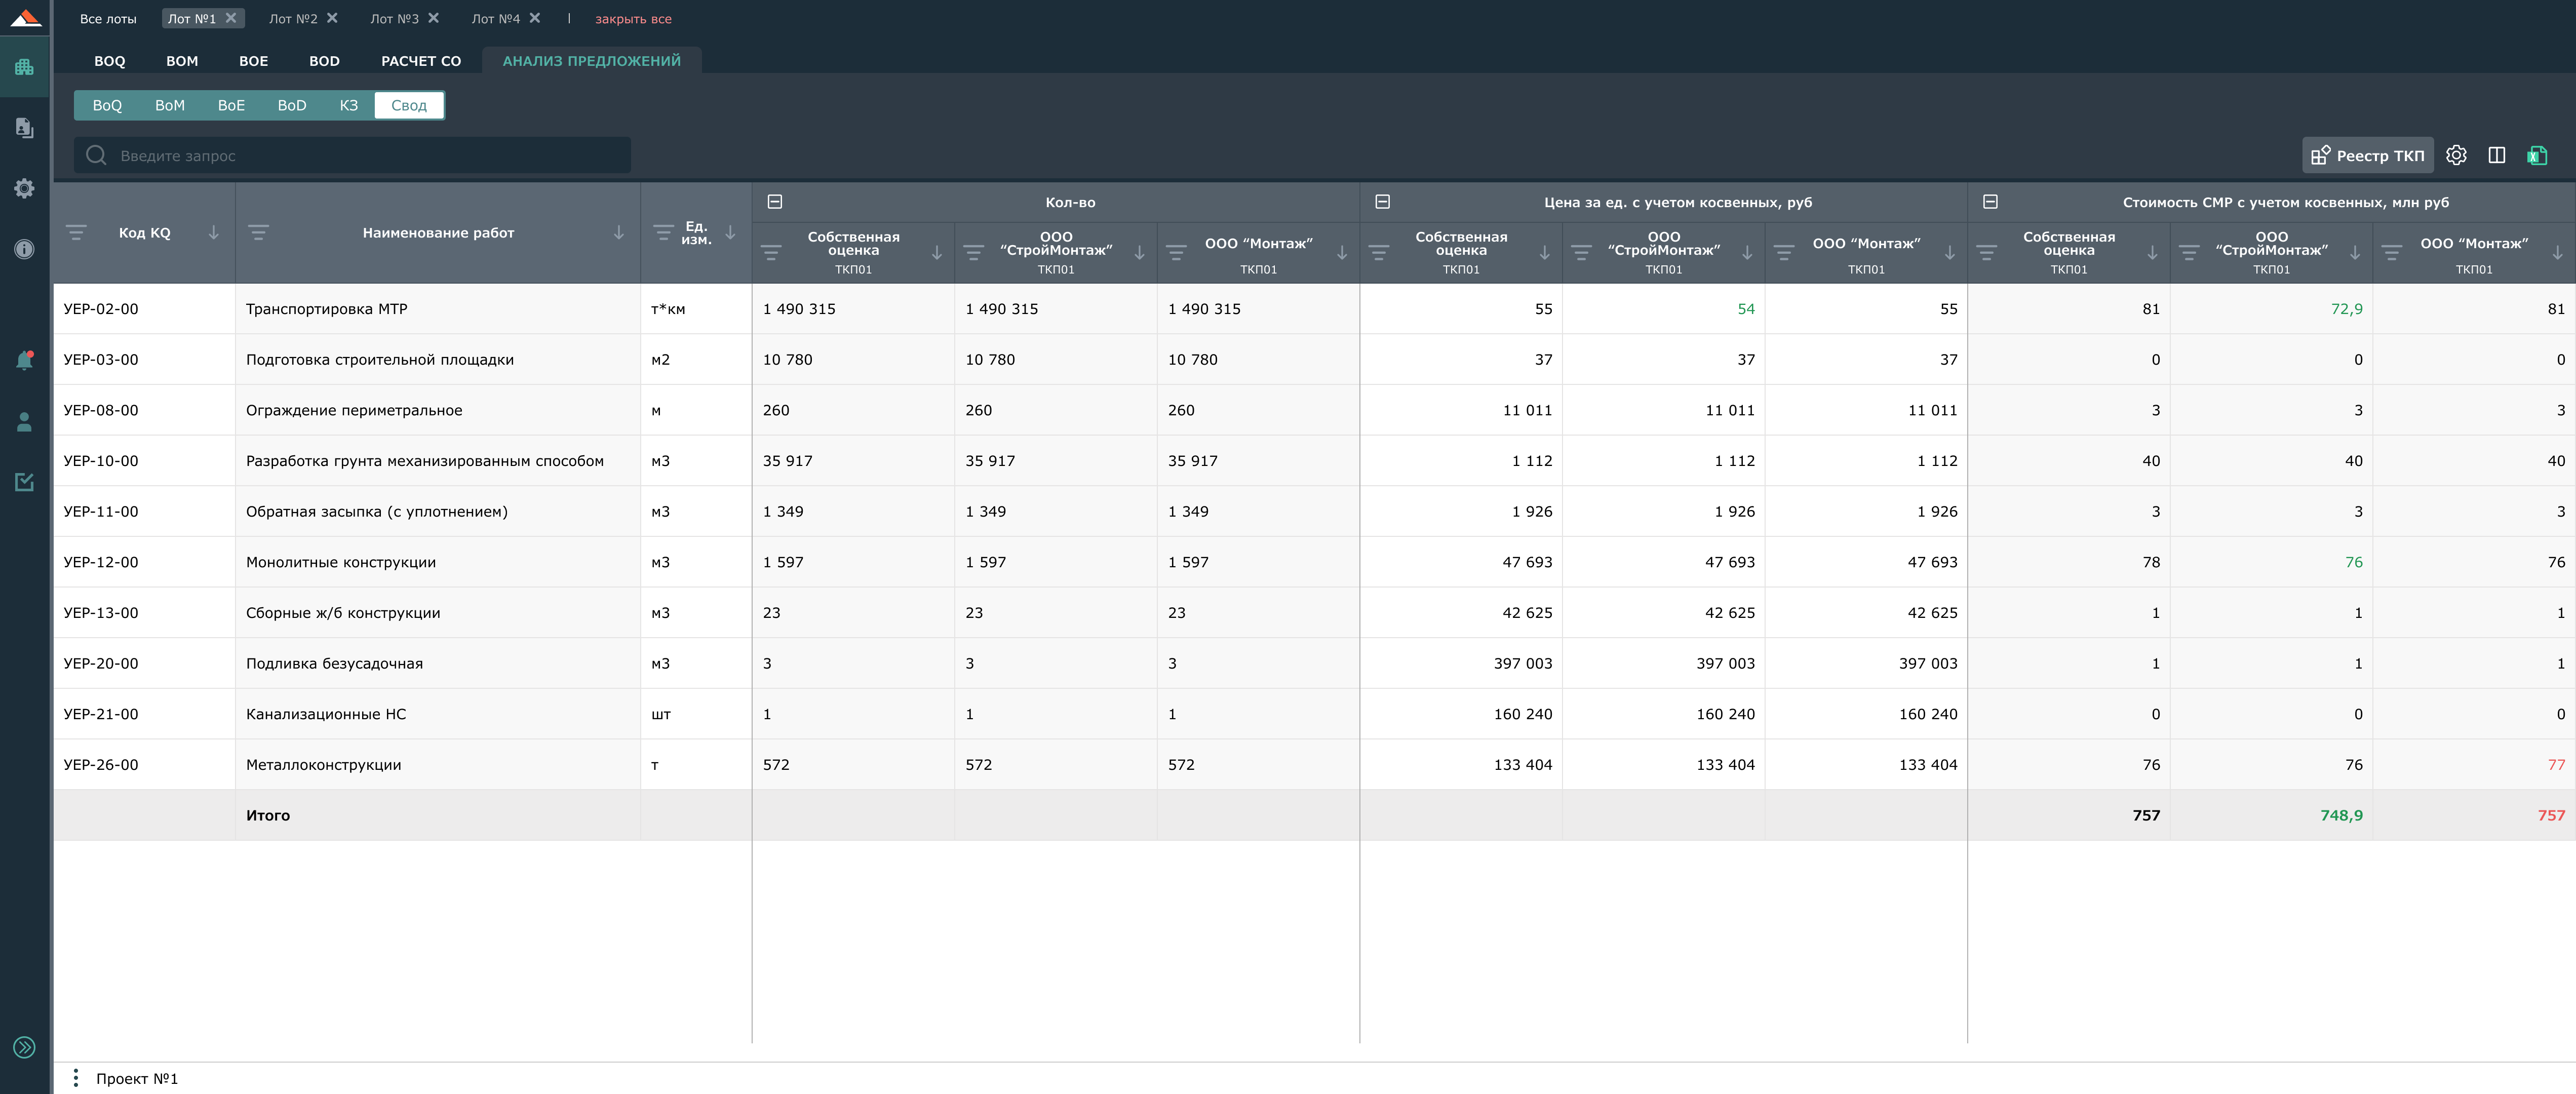Click the закрыть все link

(632, 19)
